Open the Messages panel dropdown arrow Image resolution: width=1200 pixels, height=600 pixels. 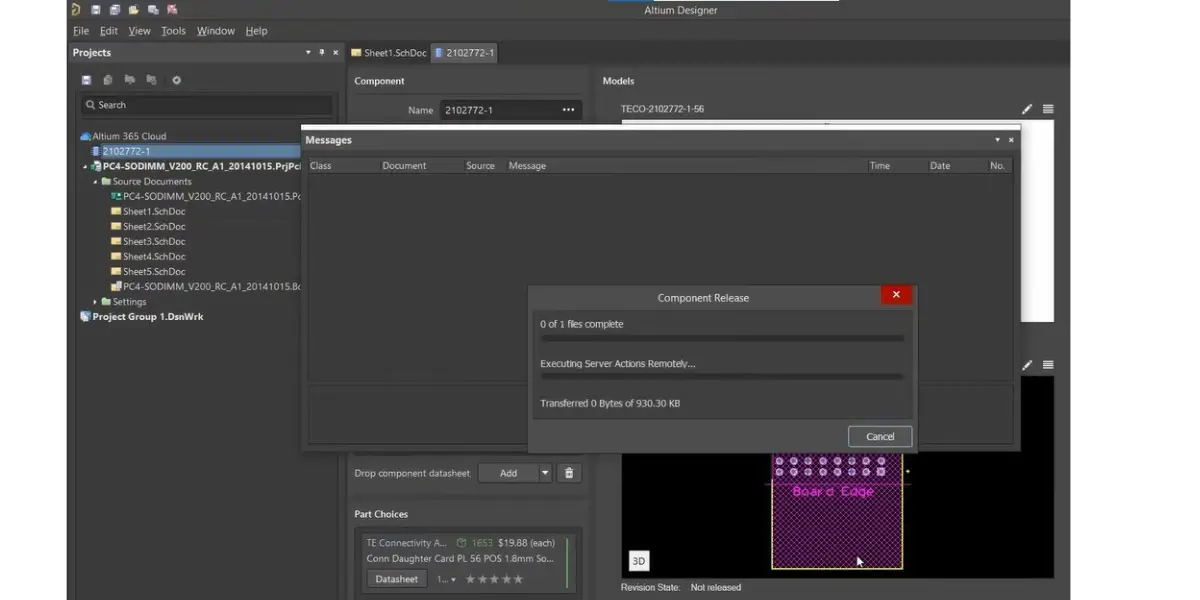tap(997, 141)
